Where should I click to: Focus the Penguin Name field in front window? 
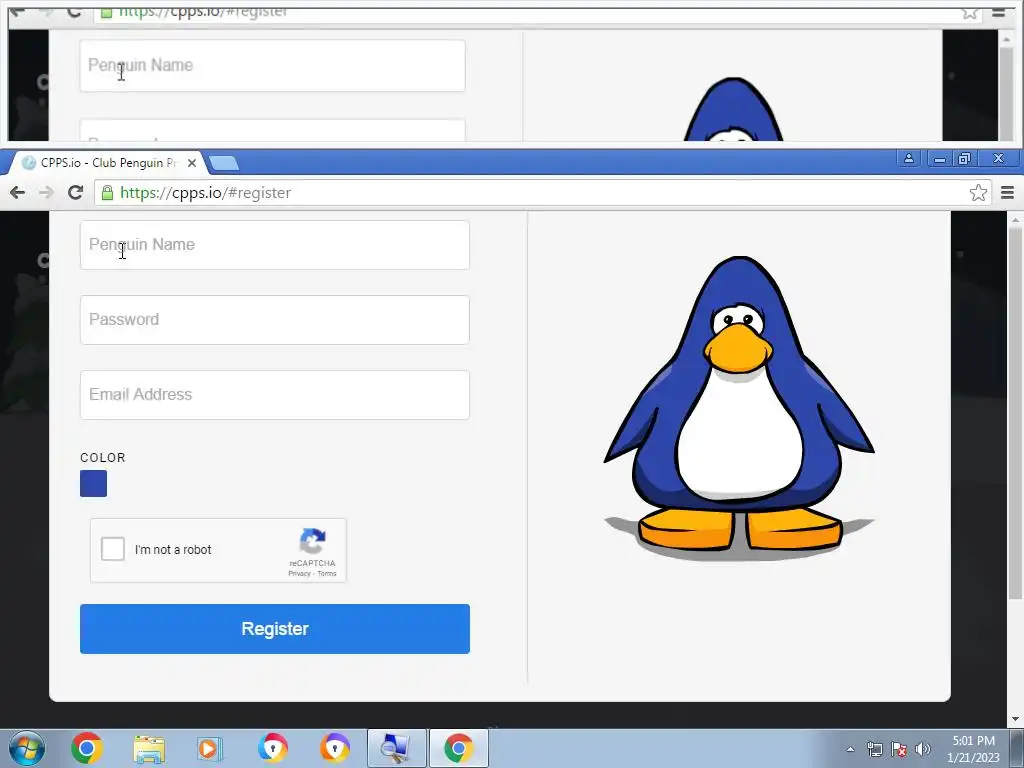point(274,245)
